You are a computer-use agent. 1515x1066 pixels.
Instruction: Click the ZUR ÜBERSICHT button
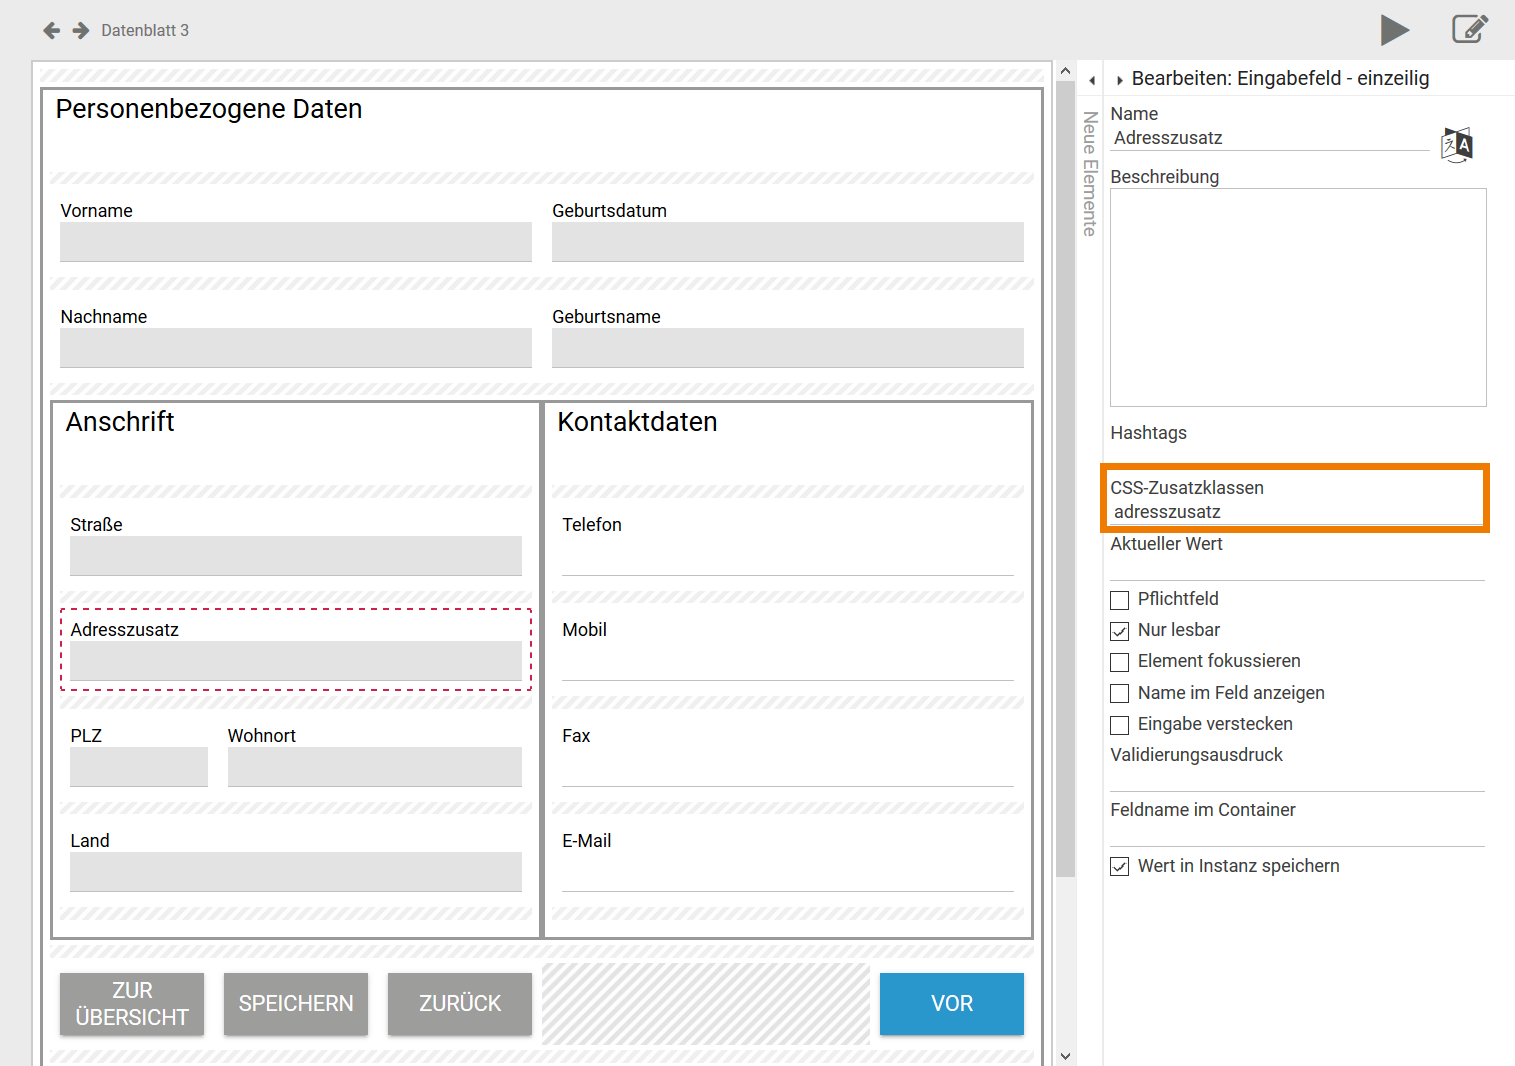click(x=132, y=1004)
